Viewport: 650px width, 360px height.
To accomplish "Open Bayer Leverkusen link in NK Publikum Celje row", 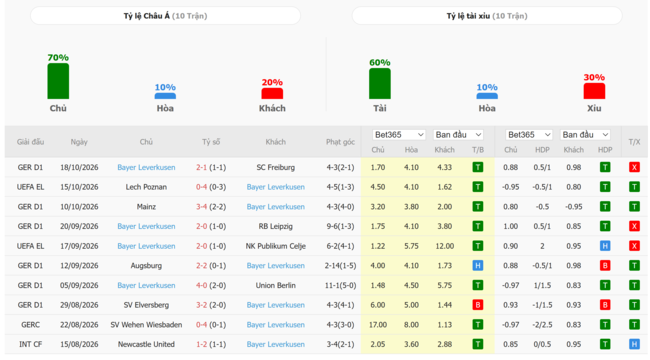I will pos(146,246).
